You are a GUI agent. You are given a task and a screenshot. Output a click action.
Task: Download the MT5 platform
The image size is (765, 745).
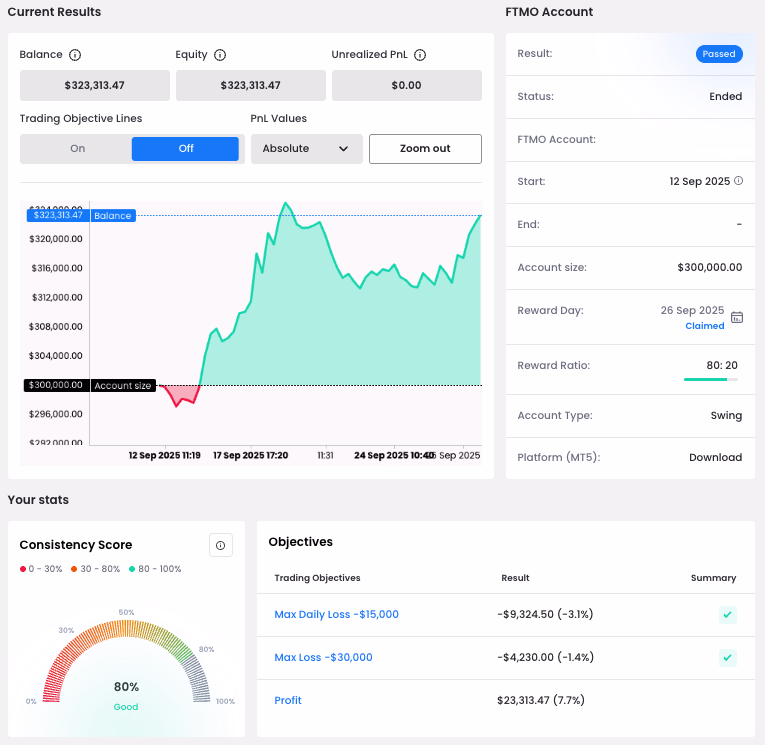click(715, 457)
